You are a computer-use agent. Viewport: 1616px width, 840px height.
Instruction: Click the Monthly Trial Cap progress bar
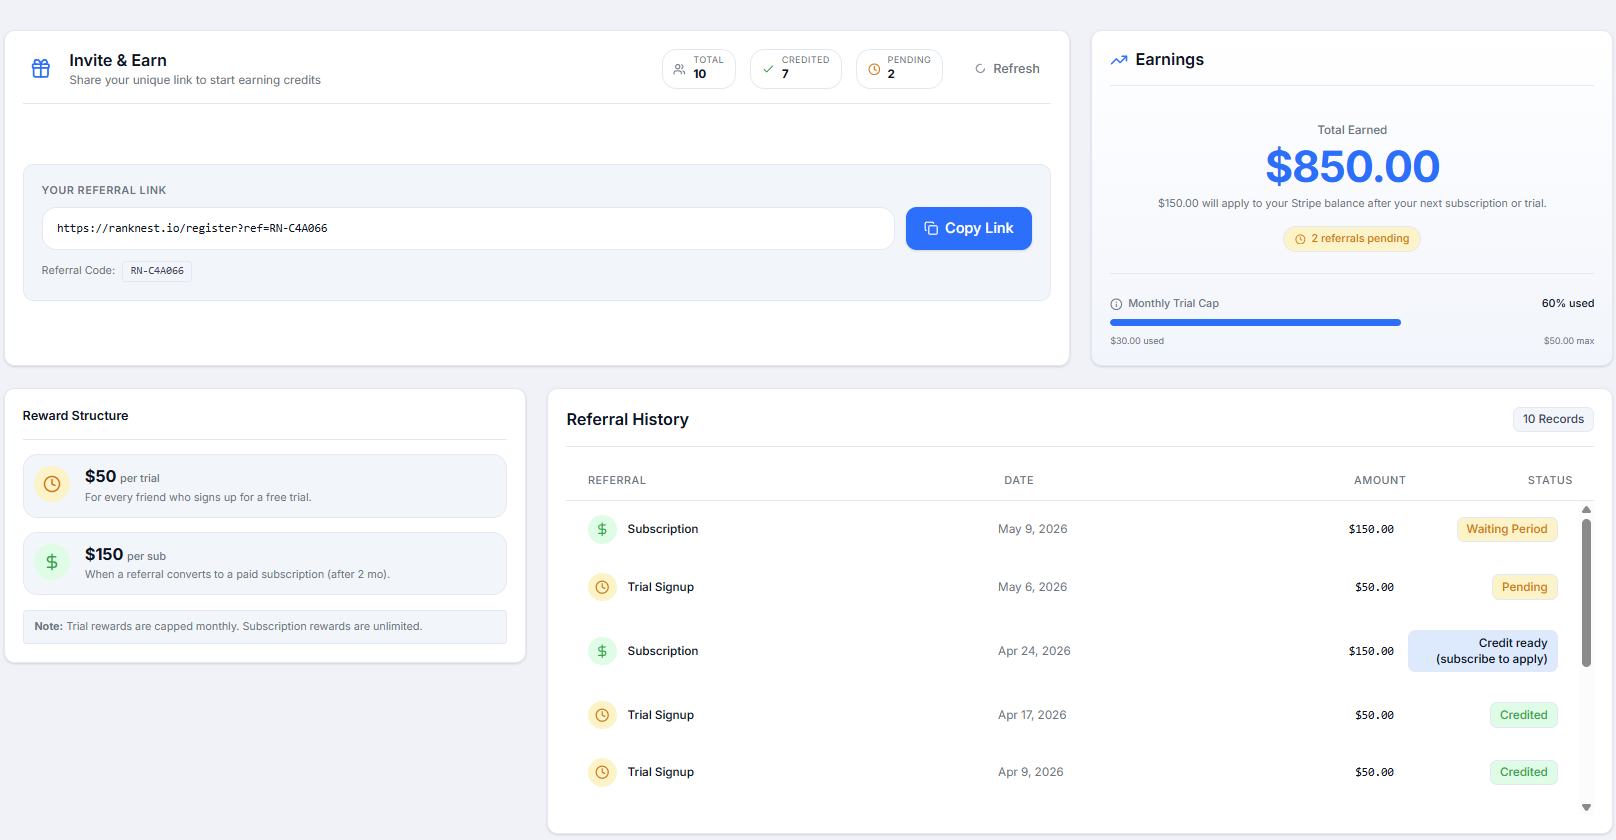point(1352,323)
